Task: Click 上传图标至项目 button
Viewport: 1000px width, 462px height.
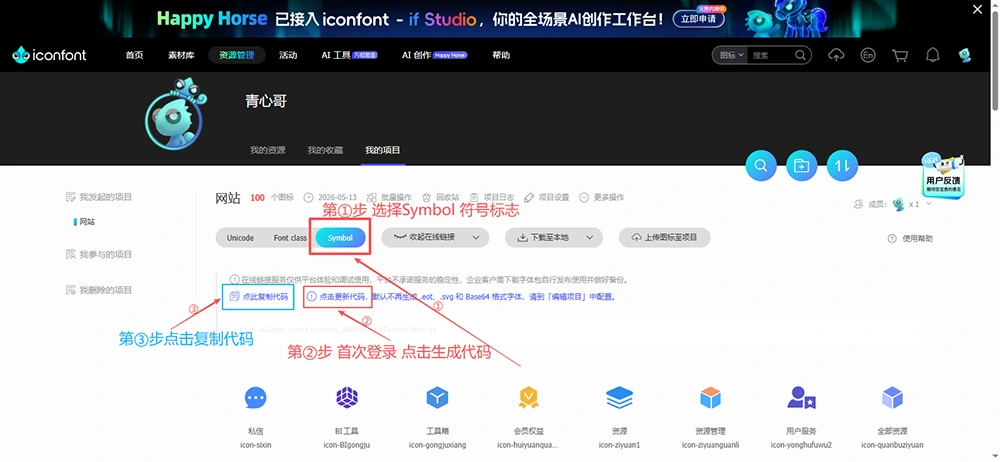Action: coord(665,237)
